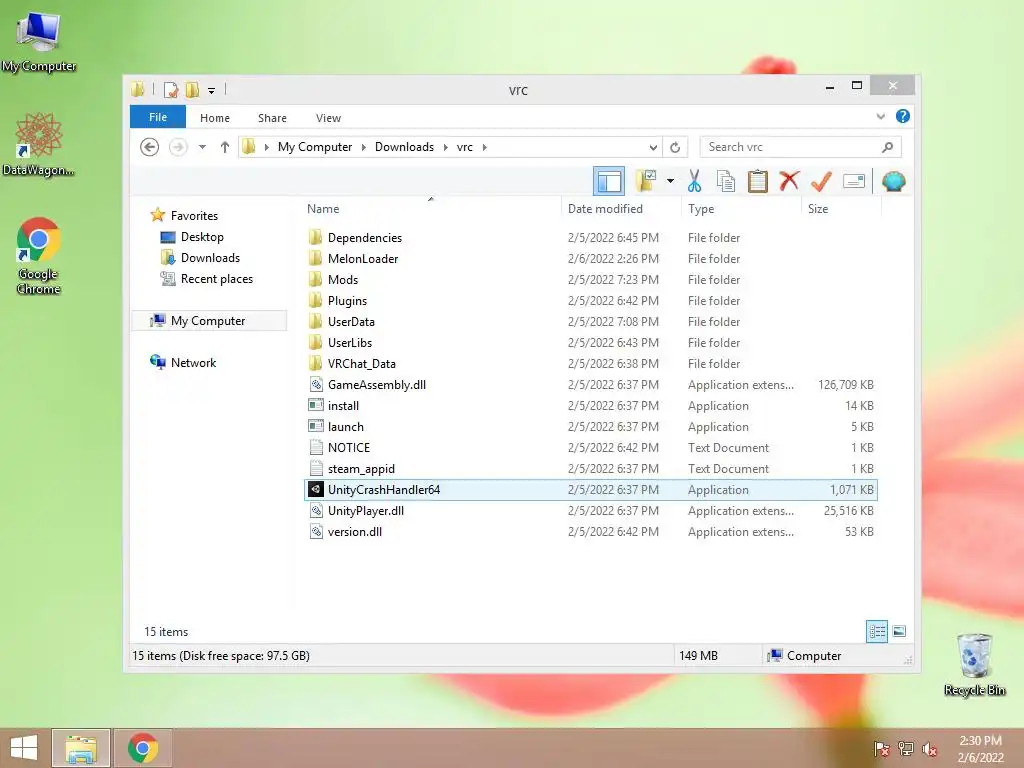Select My Computer in navigation pane
1024x768 pixels.
[208, 321]
